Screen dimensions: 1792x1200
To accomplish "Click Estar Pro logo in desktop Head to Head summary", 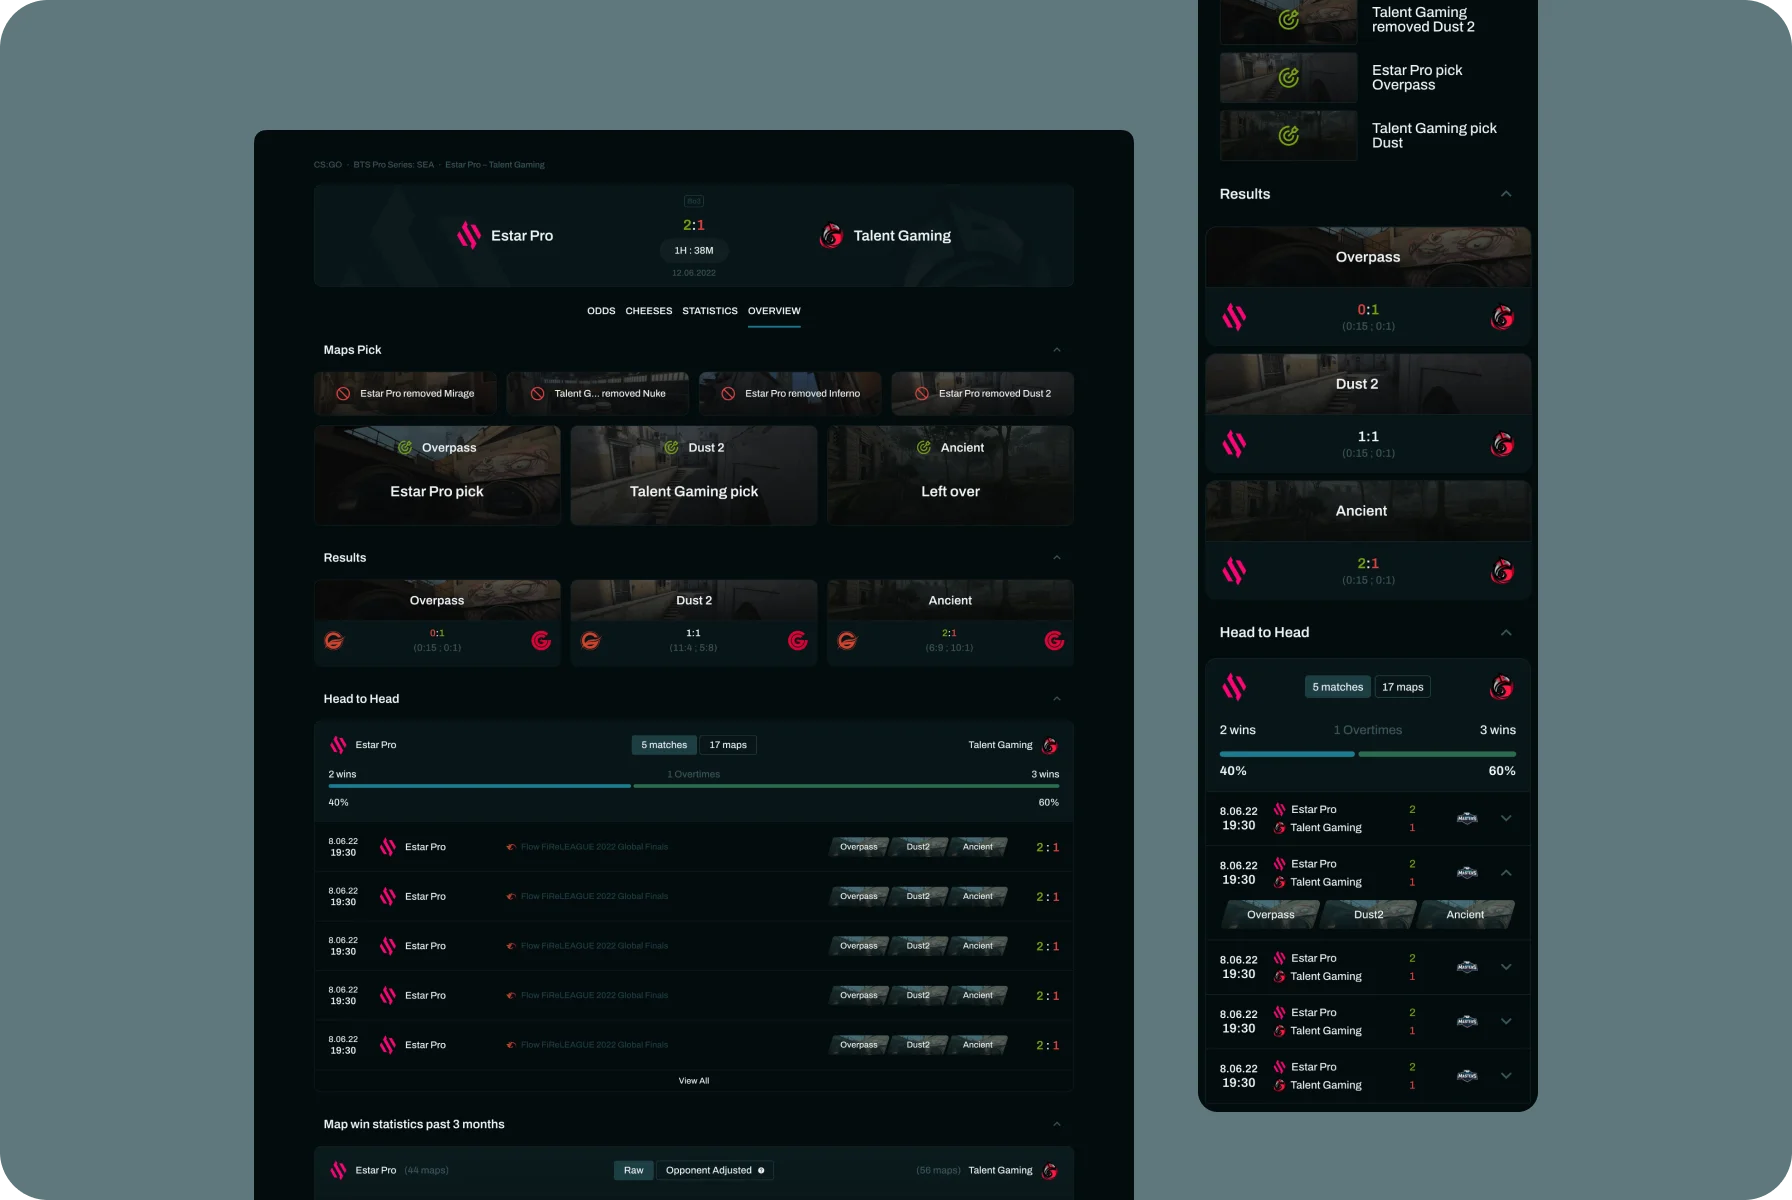I will point(338,745).
